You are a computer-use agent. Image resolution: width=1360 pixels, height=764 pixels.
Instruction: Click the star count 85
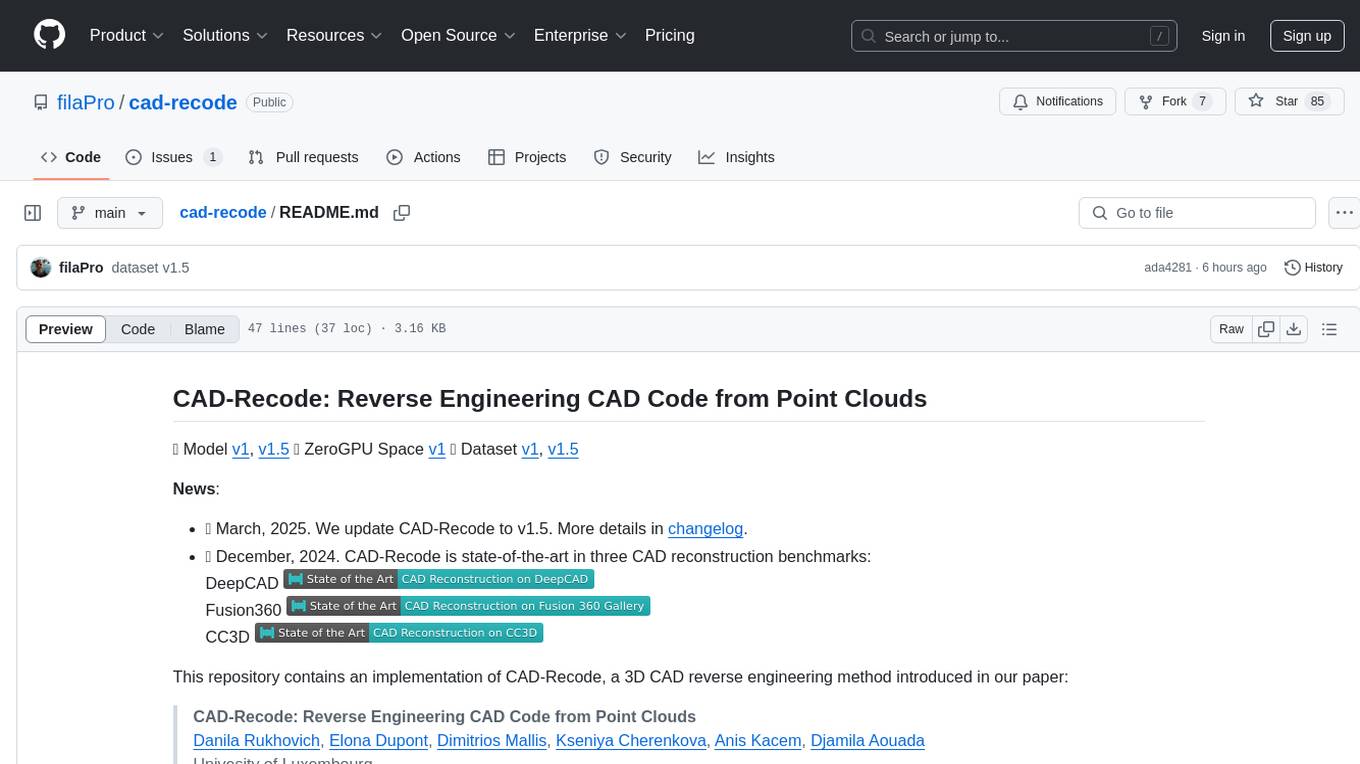pos(1317,102)
